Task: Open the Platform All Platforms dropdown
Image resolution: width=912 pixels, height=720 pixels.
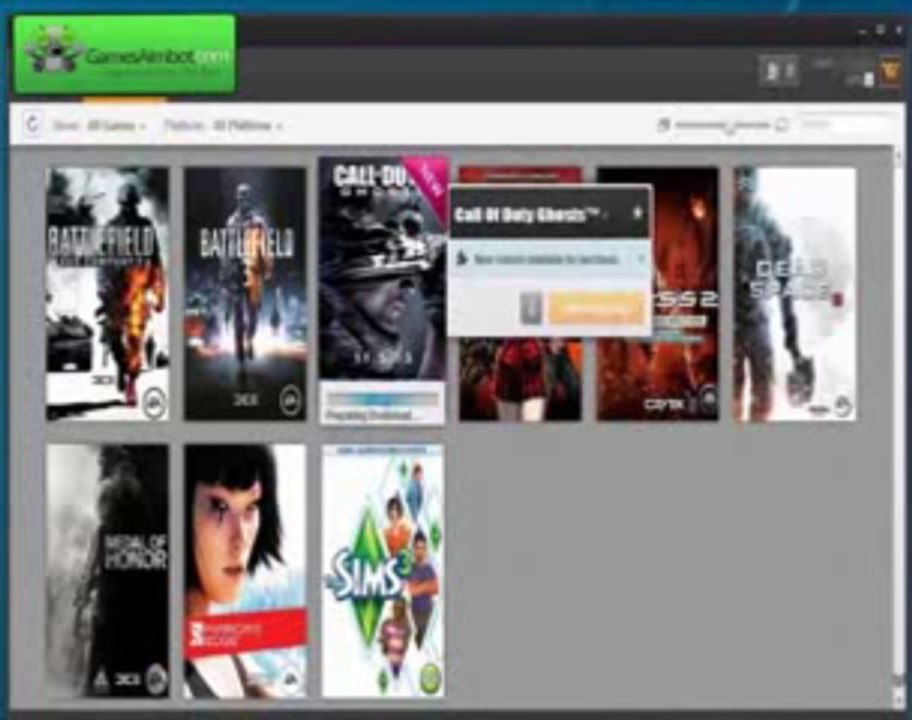Action: [223, 126]
